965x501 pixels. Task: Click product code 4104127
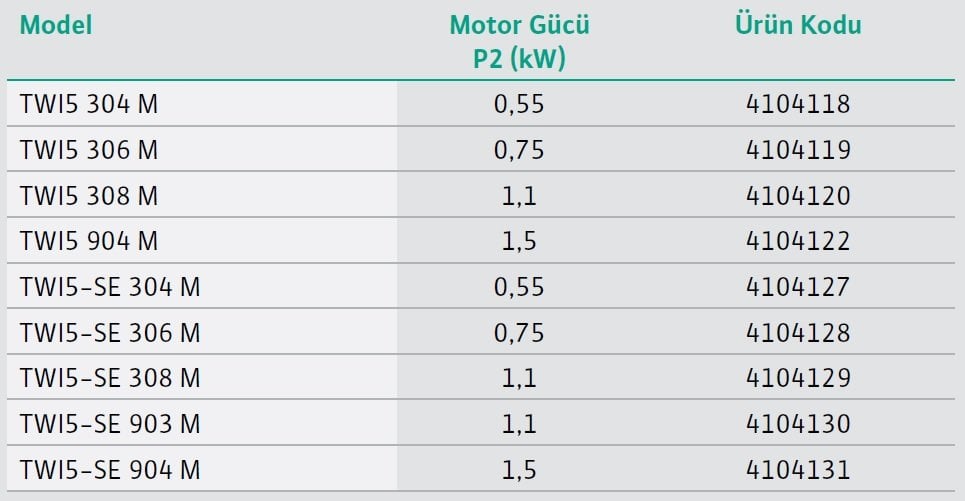(x=798, y=287)
